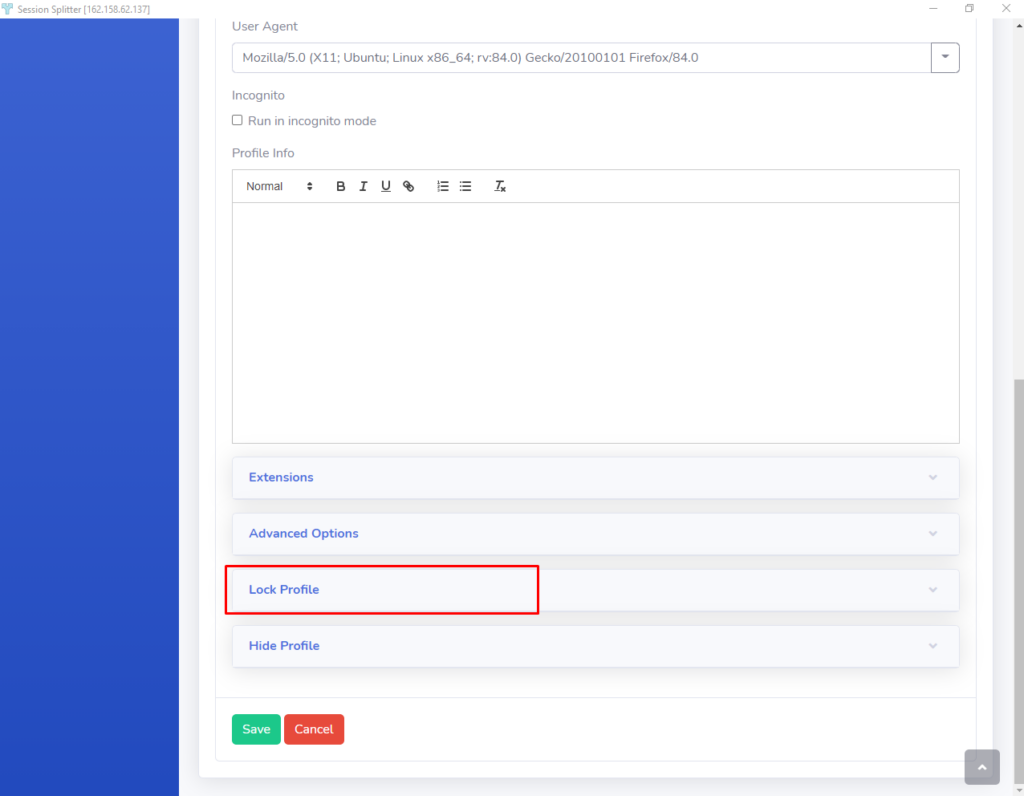Image resolution: width=1024 pixels, height=796 pixels.
Task: Click inside the Profile Info text area
Action: click(596, 323)
